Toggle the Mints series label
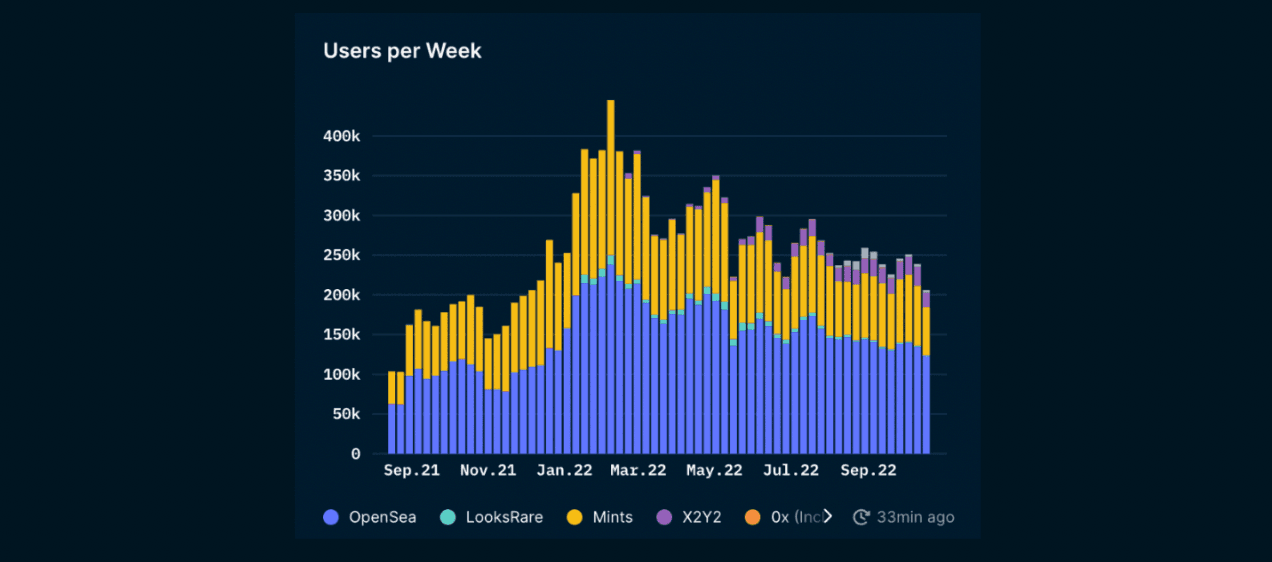The width and height of the screenshot is (1272, 562). click(x=612, y=517)
